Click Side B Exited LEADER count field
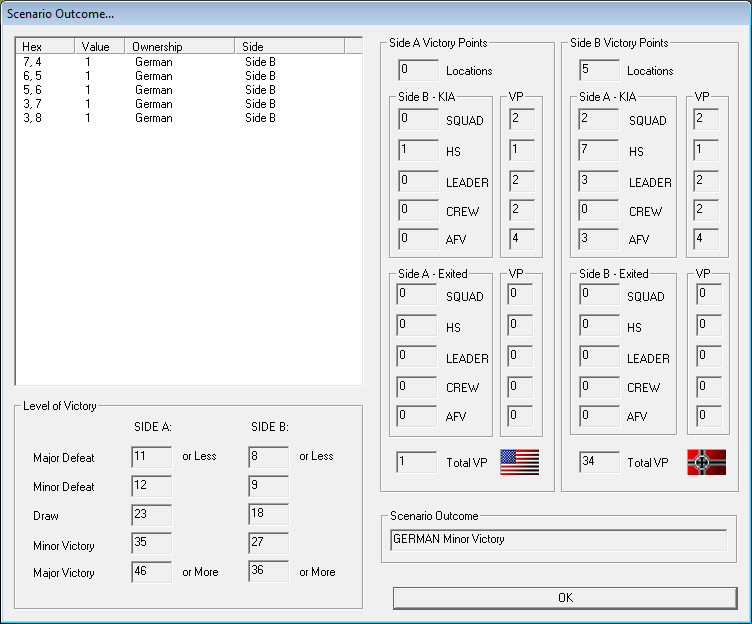 click(x=599, y=356)
